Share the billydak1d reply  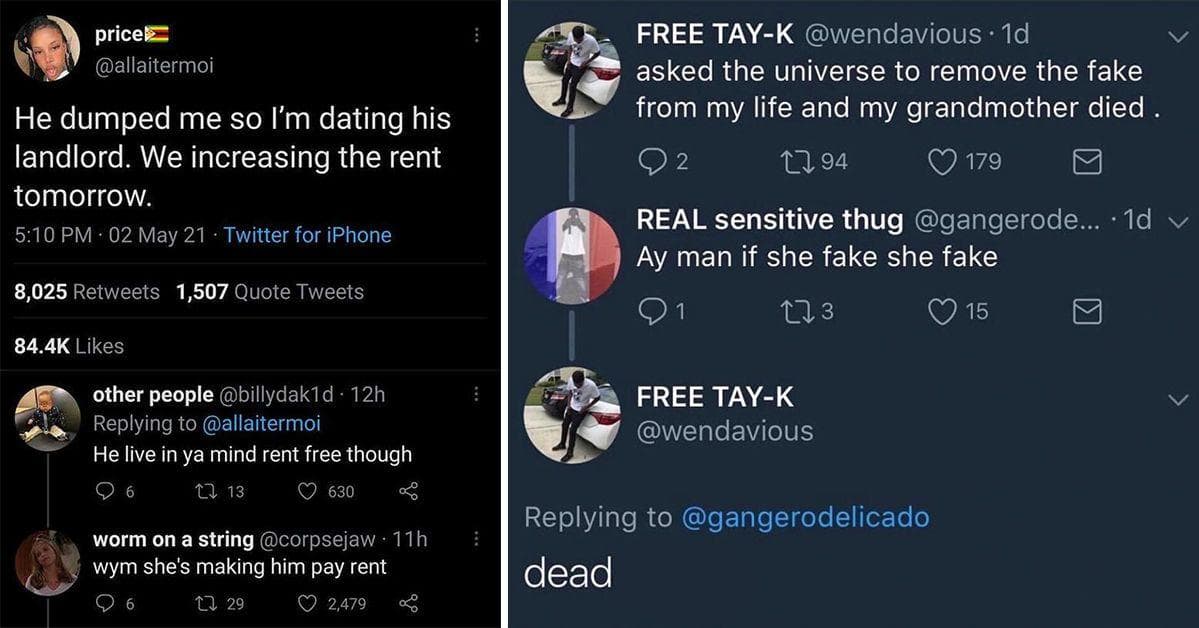[x=408, y=491]
